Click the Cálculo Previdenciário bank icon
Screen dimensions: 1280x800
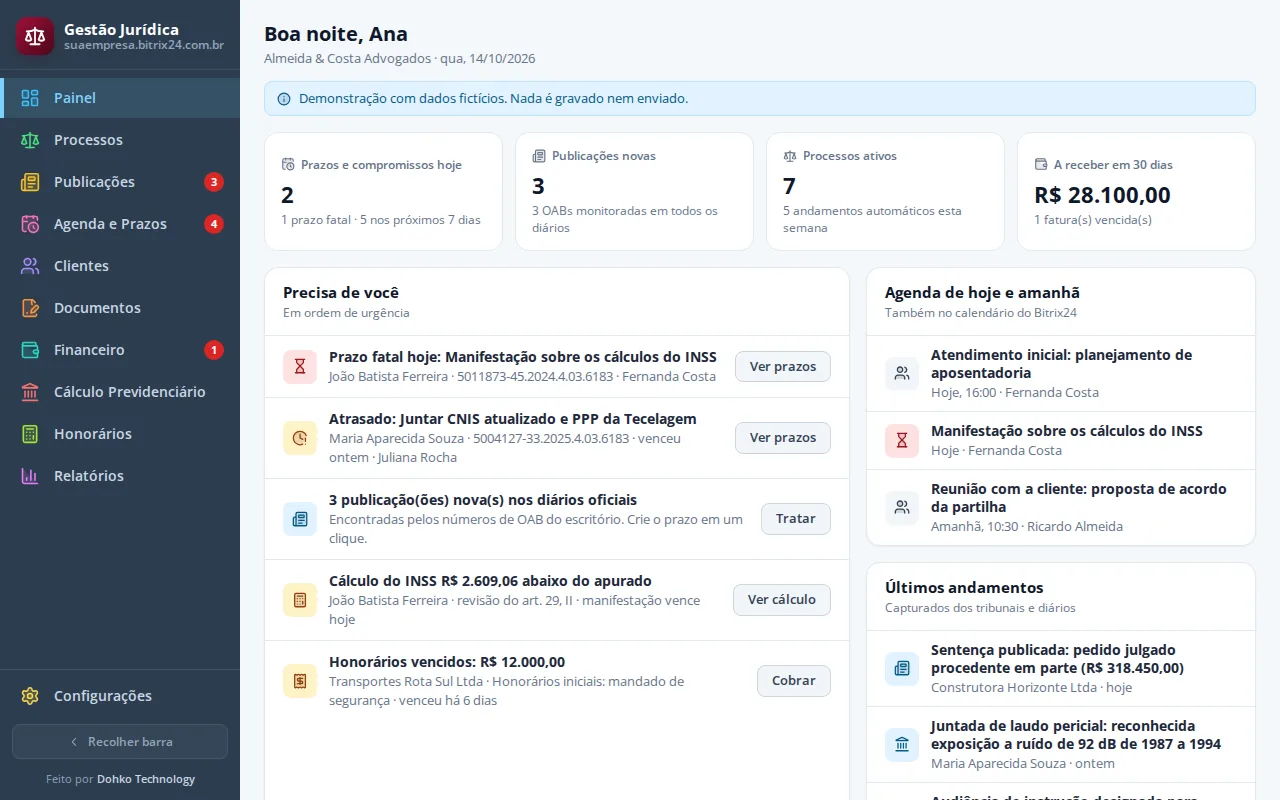tap(30, 392)
